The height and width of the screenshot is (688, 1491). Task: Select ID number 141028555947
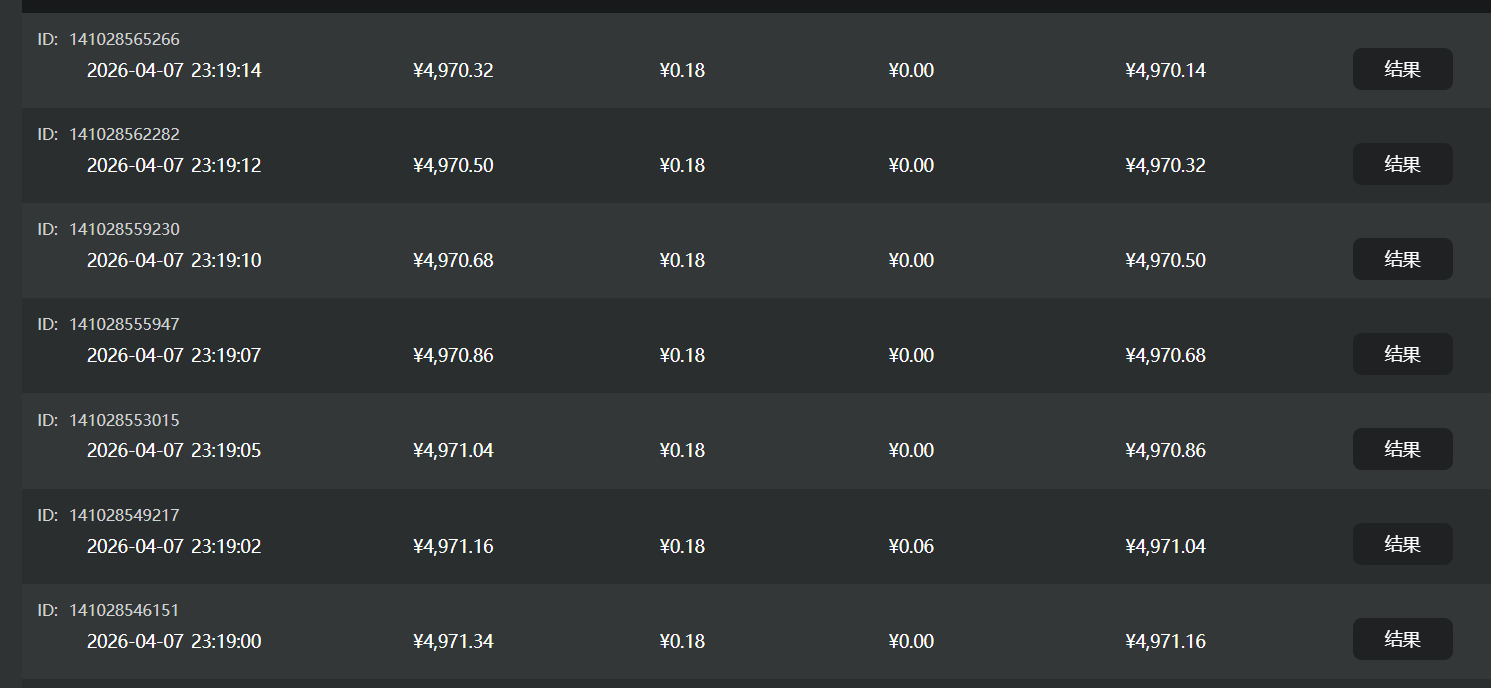124,324
